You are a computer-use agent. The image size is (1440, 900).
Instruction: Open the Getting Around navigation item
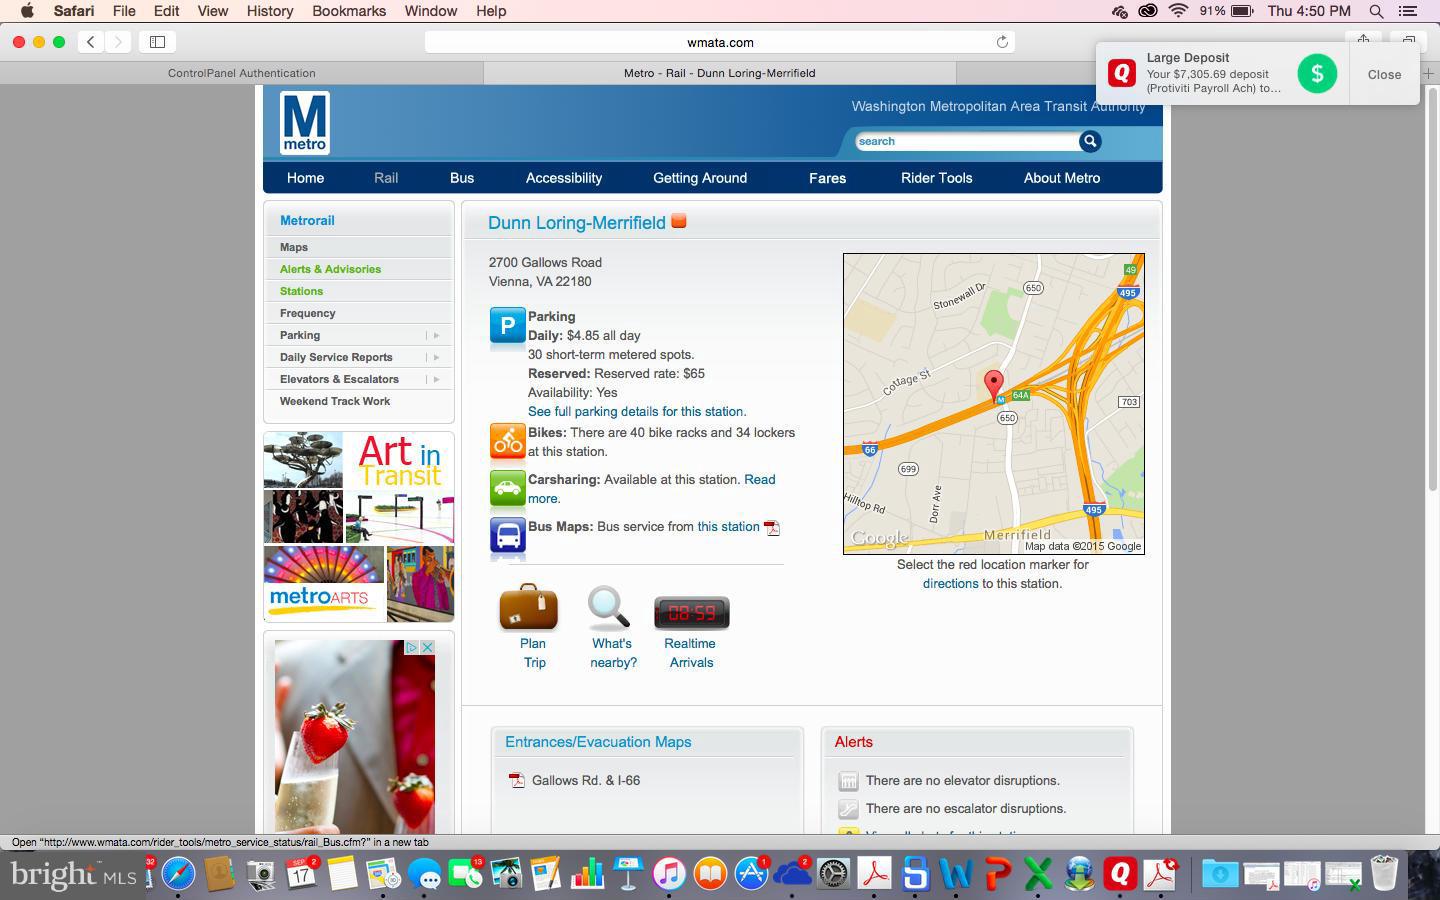pyautogui.click(x=700, y=178)
